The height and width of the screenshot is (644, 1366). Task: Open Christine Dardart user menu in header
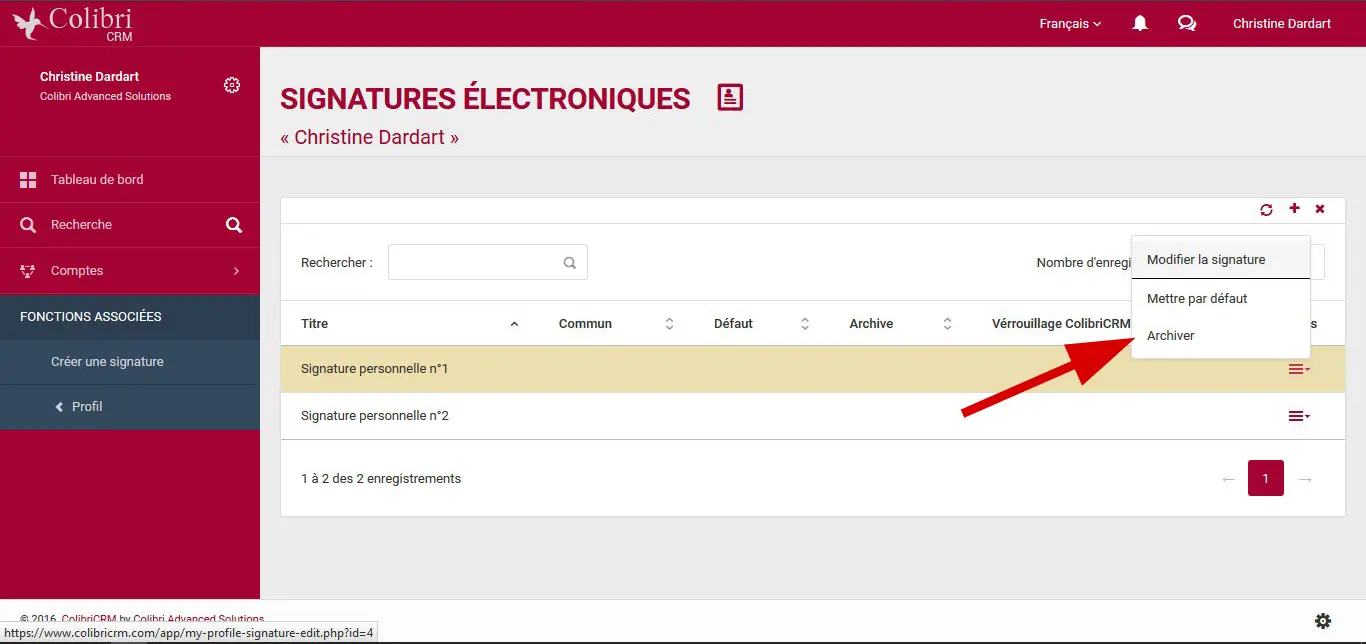tap(1281, 23)
